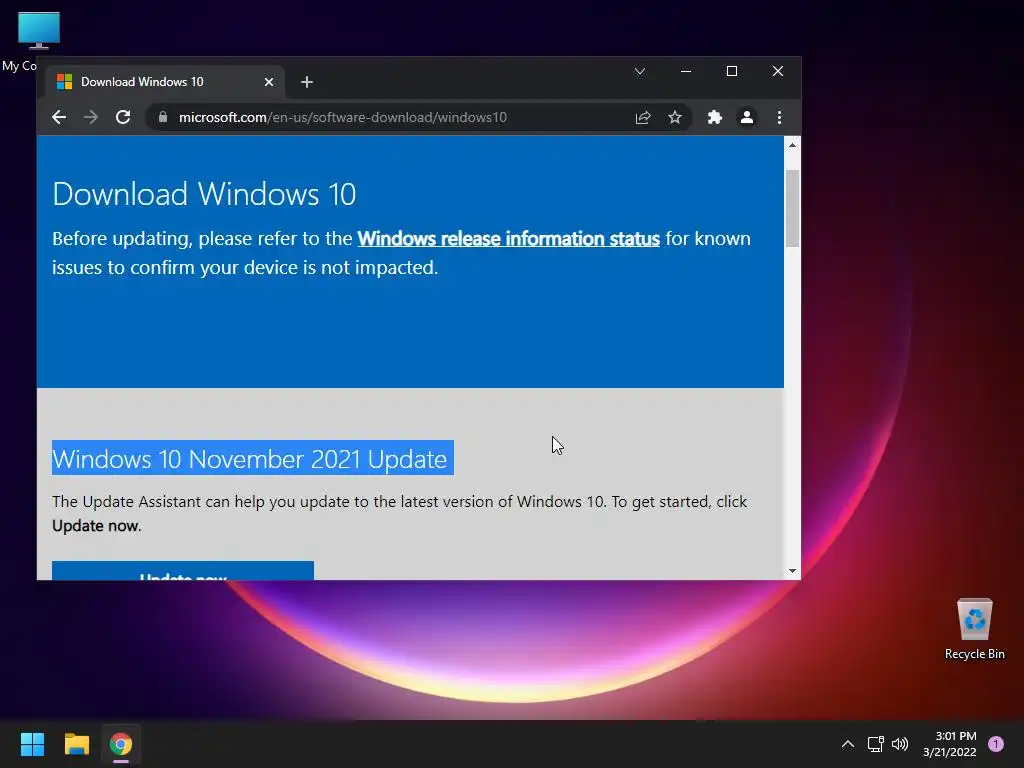1024x768 pixels.
Task: Minimize the Chrome window
Action: (x=686, y=71)
